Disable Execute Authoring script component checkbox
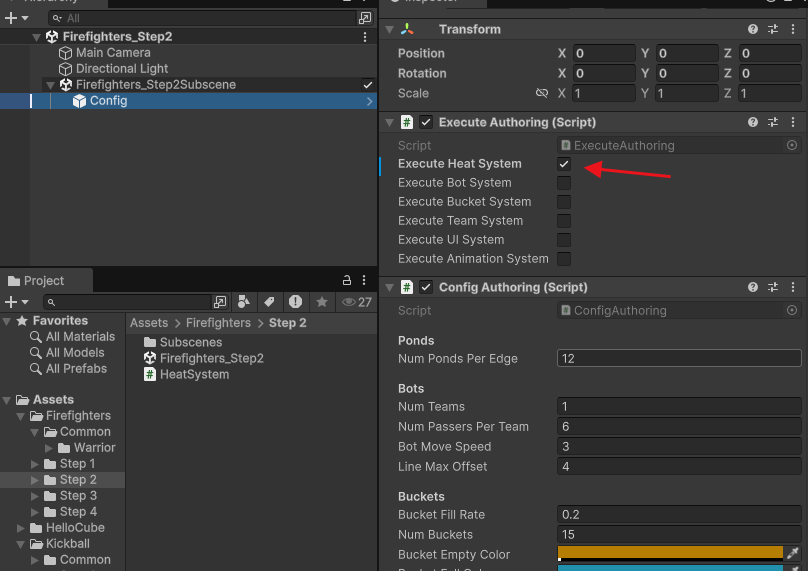 [x=426, y=122]
